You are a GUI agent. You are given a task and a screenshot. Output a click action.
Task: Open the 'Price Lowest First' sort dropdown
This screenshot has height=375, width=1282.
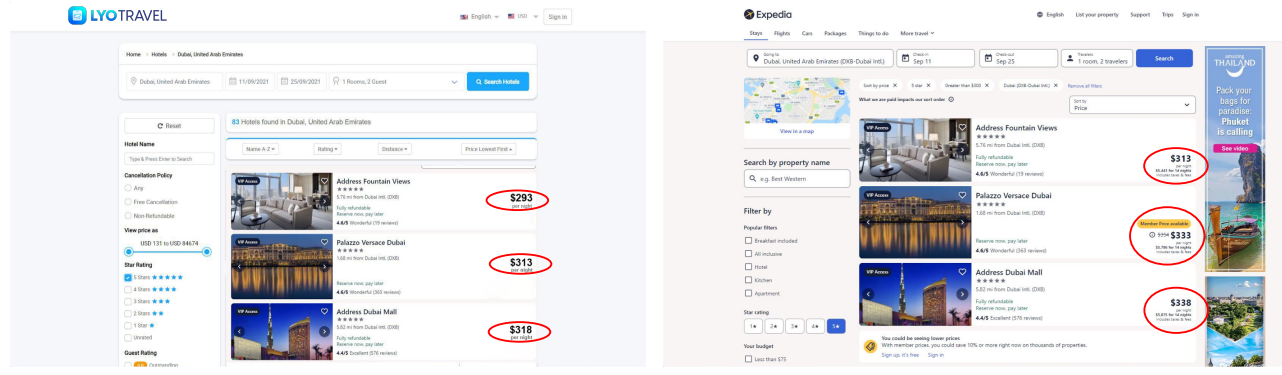pos(489,149)
